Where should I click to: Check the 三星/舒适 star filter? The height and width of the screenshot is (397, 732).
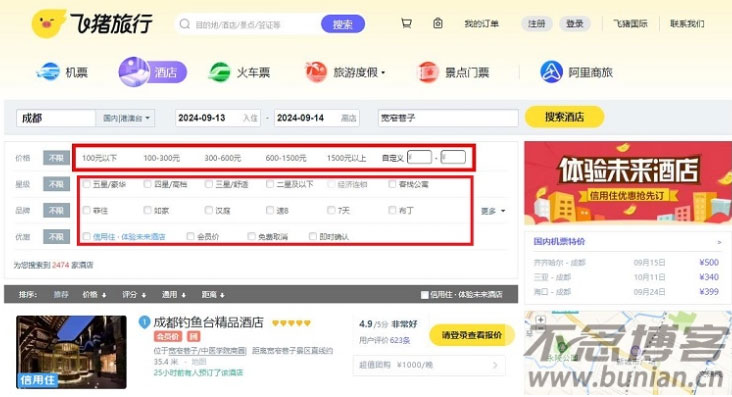tap(209, 184)
